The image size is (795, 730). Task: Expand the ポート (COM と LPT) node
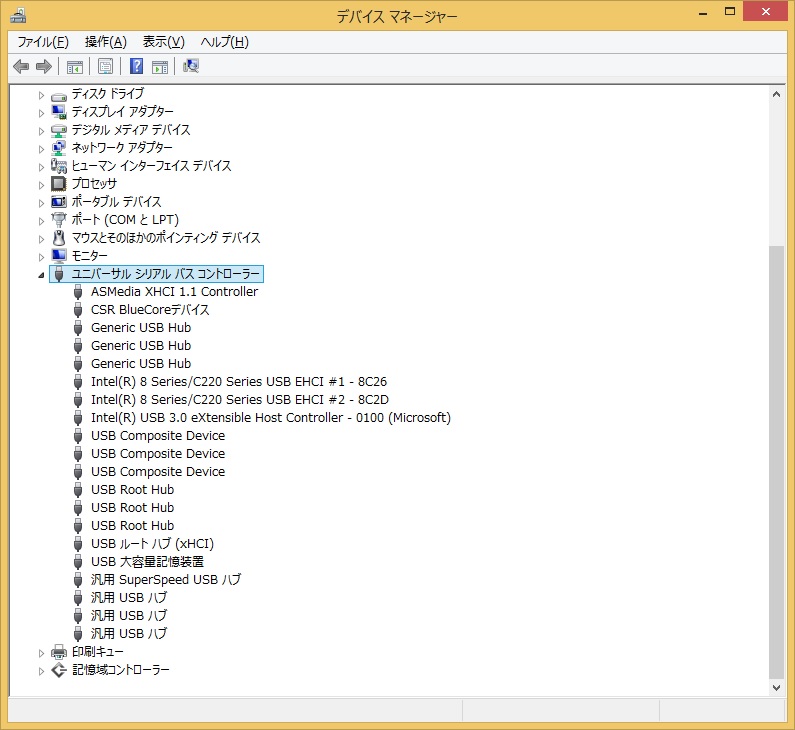click(x=41, y=221)
